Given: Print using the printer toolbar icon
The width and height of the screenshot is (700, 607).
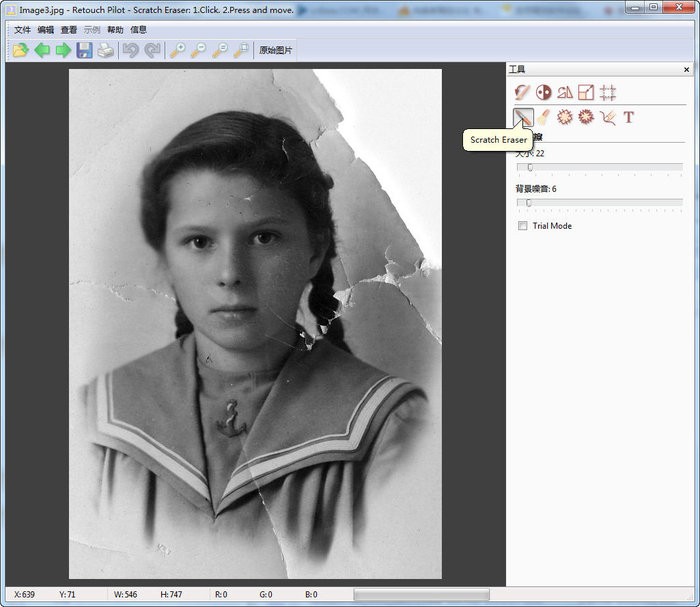Looking at the screenshot, I should (105, 50).
